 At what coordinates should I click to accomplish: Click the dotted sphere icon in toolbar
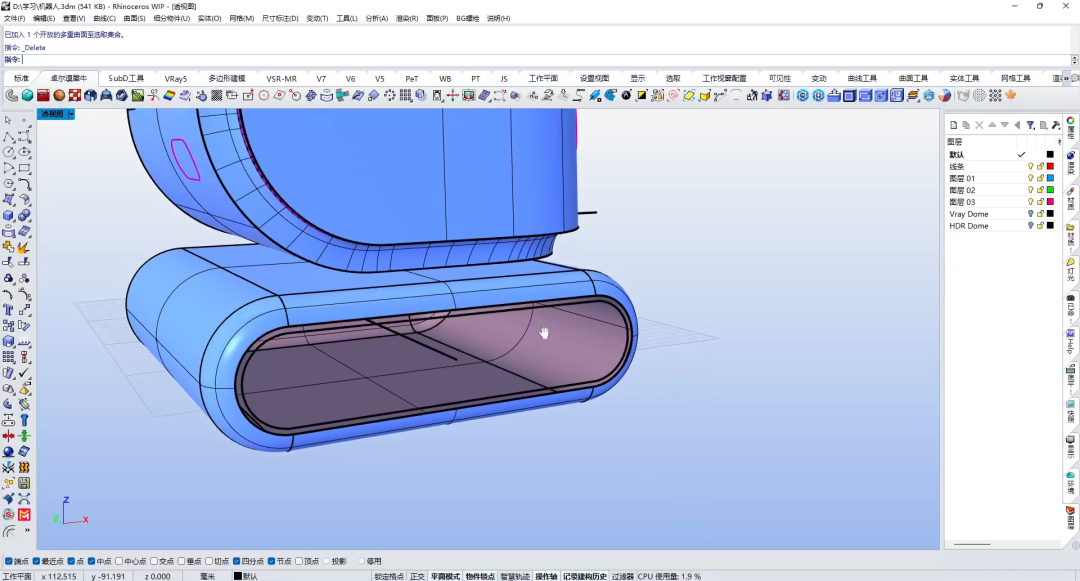click(x=979, y=96)
